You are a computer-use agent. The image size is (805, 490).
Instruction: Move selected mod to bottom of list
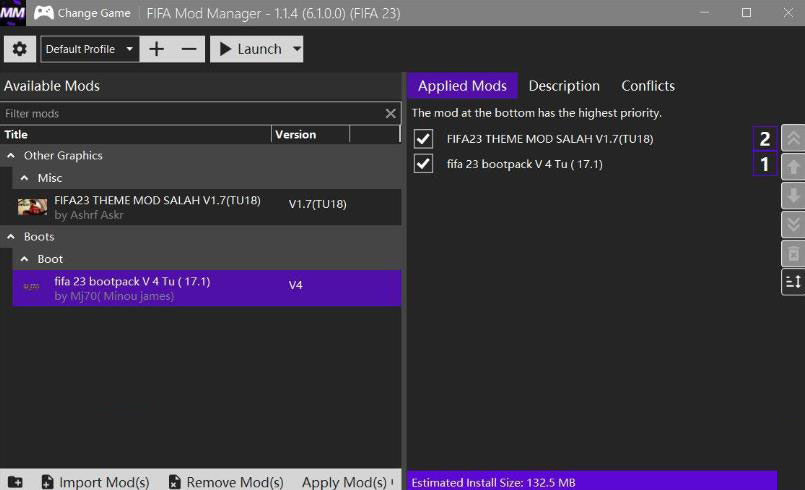[793, 224]
